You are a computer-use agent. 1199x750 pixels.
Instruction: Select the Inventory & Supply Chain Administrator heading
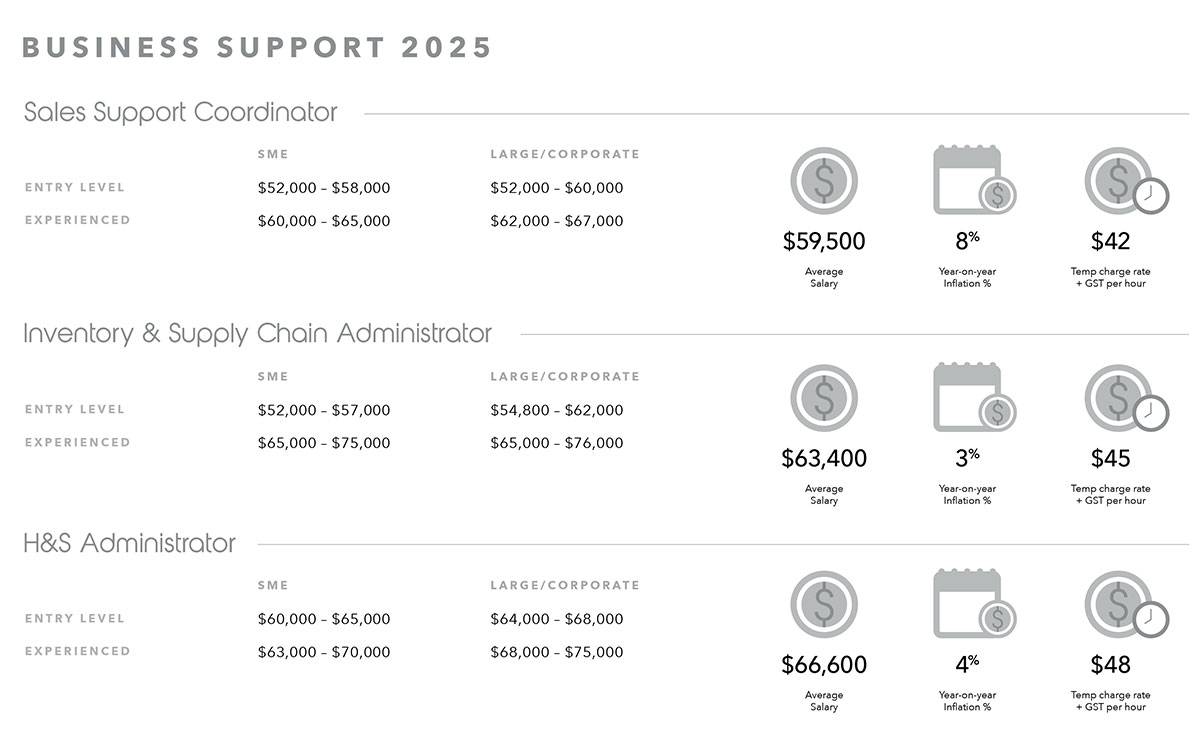click(258, 333)
